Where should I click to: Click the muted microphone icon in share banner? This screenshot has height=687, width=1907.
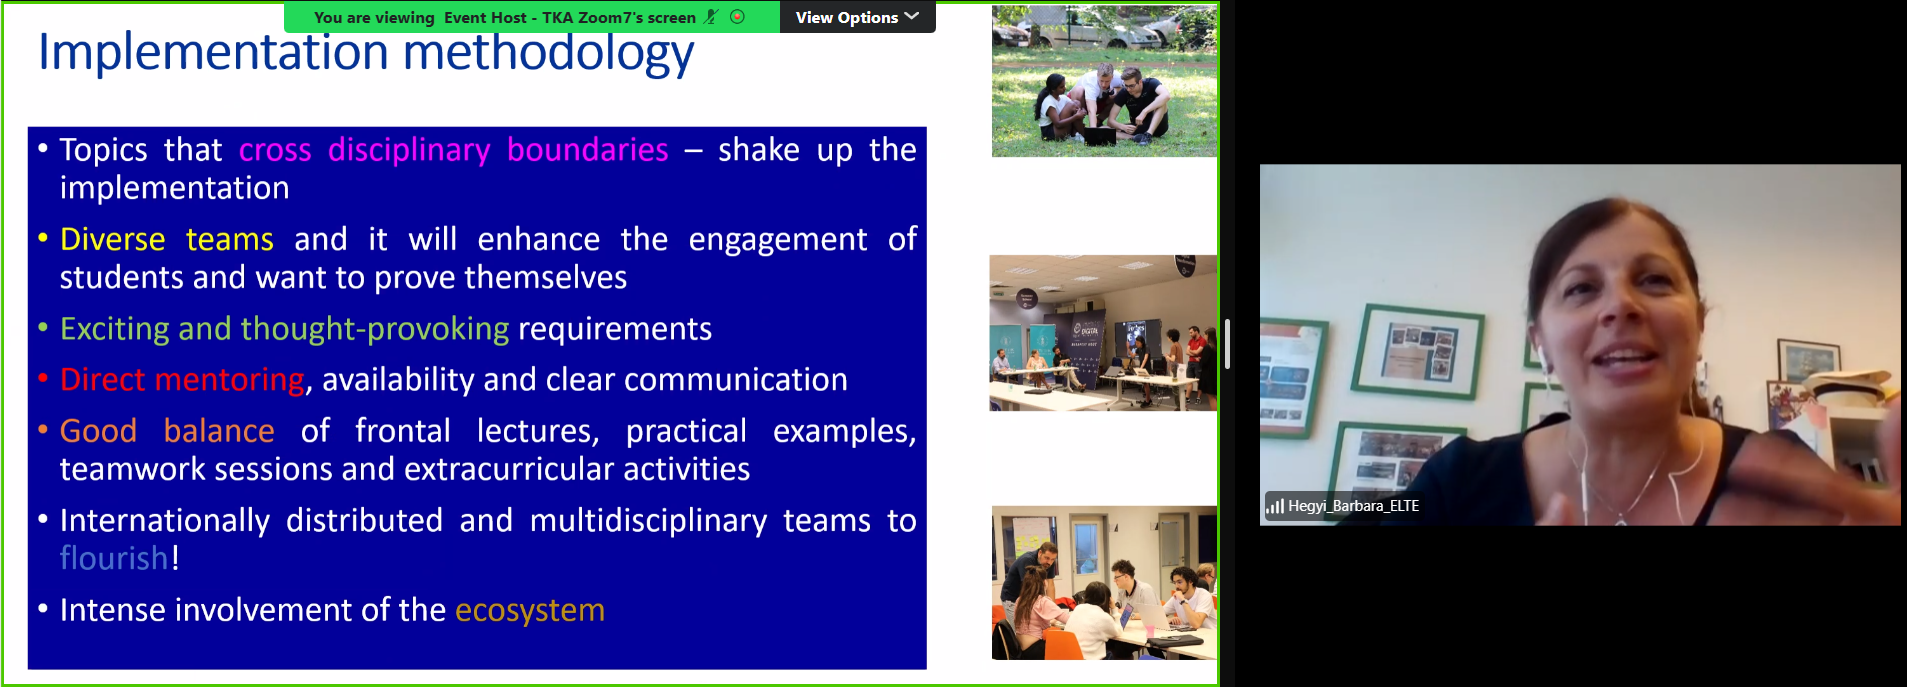[x=711, y=17]
